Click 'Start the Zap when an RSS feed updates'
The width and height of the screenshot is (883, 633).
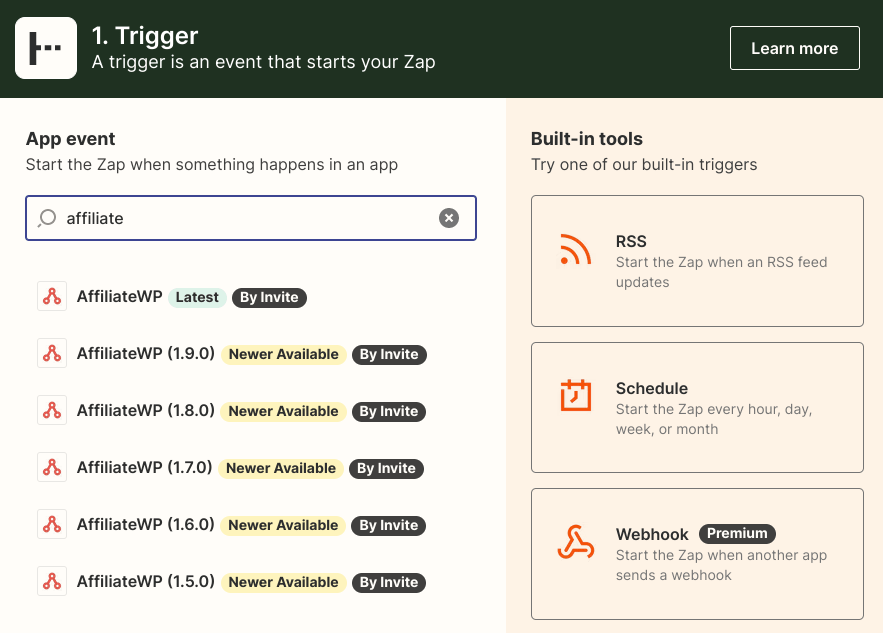[x=721, y=272]
